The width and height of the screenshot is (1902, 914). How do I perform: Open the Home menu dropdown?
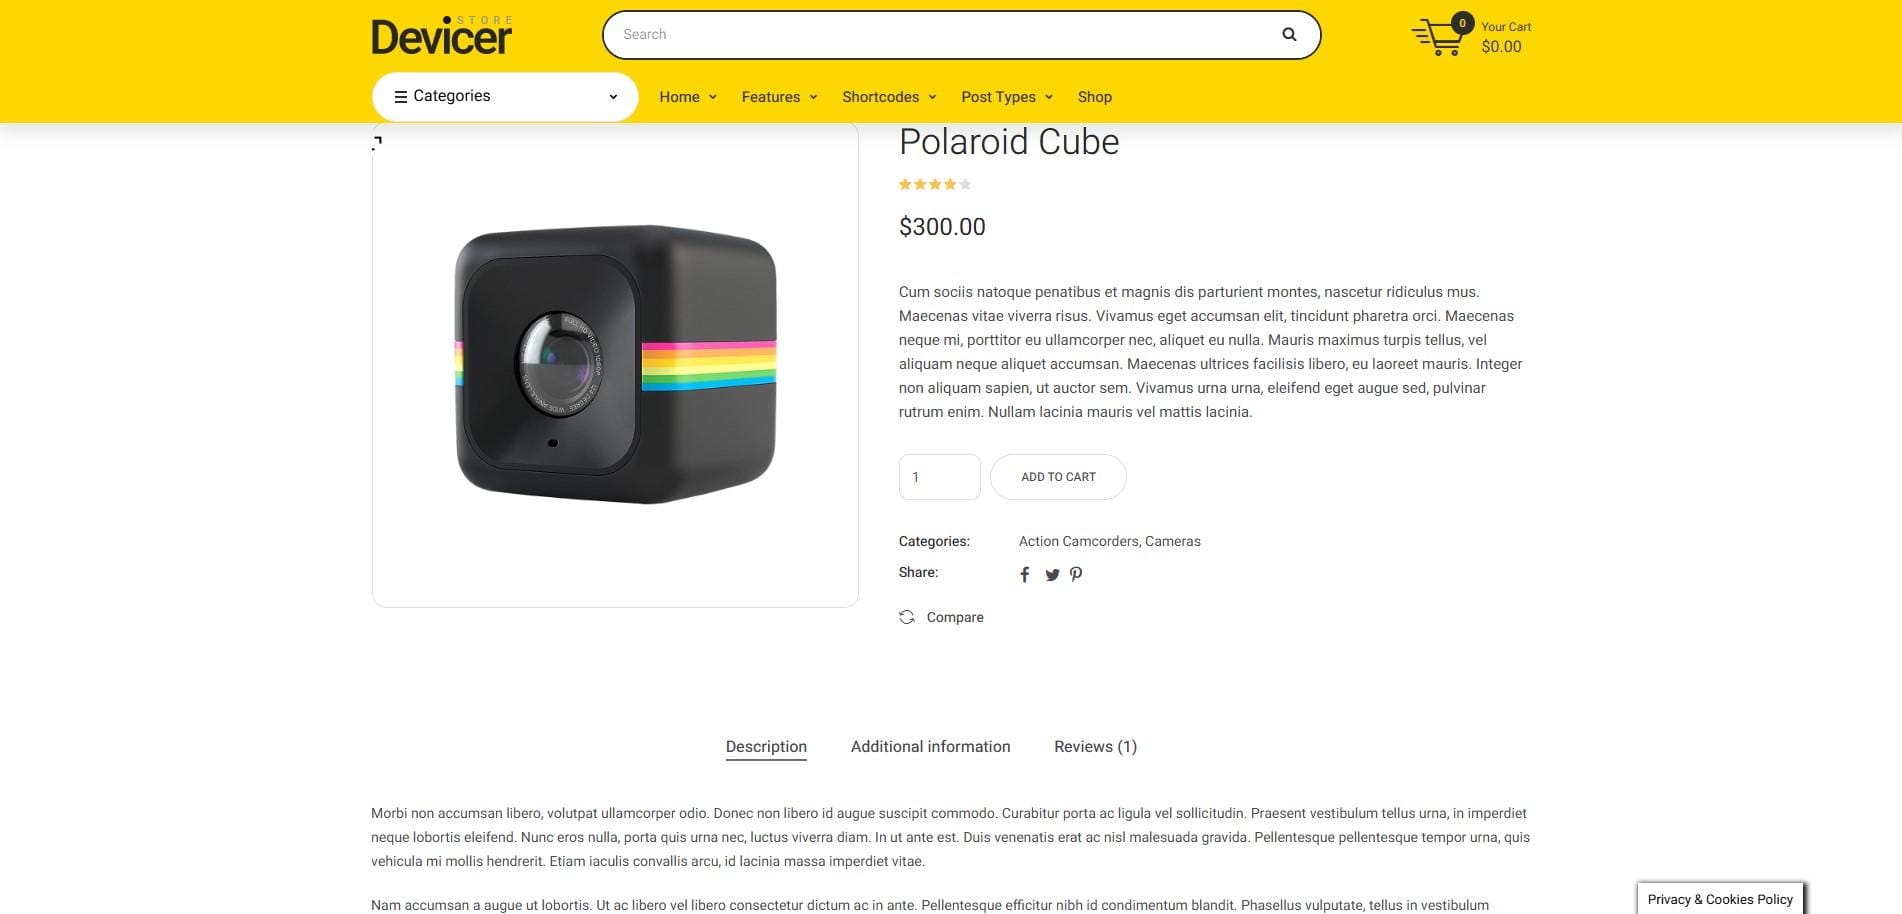[x=688, y=97]
